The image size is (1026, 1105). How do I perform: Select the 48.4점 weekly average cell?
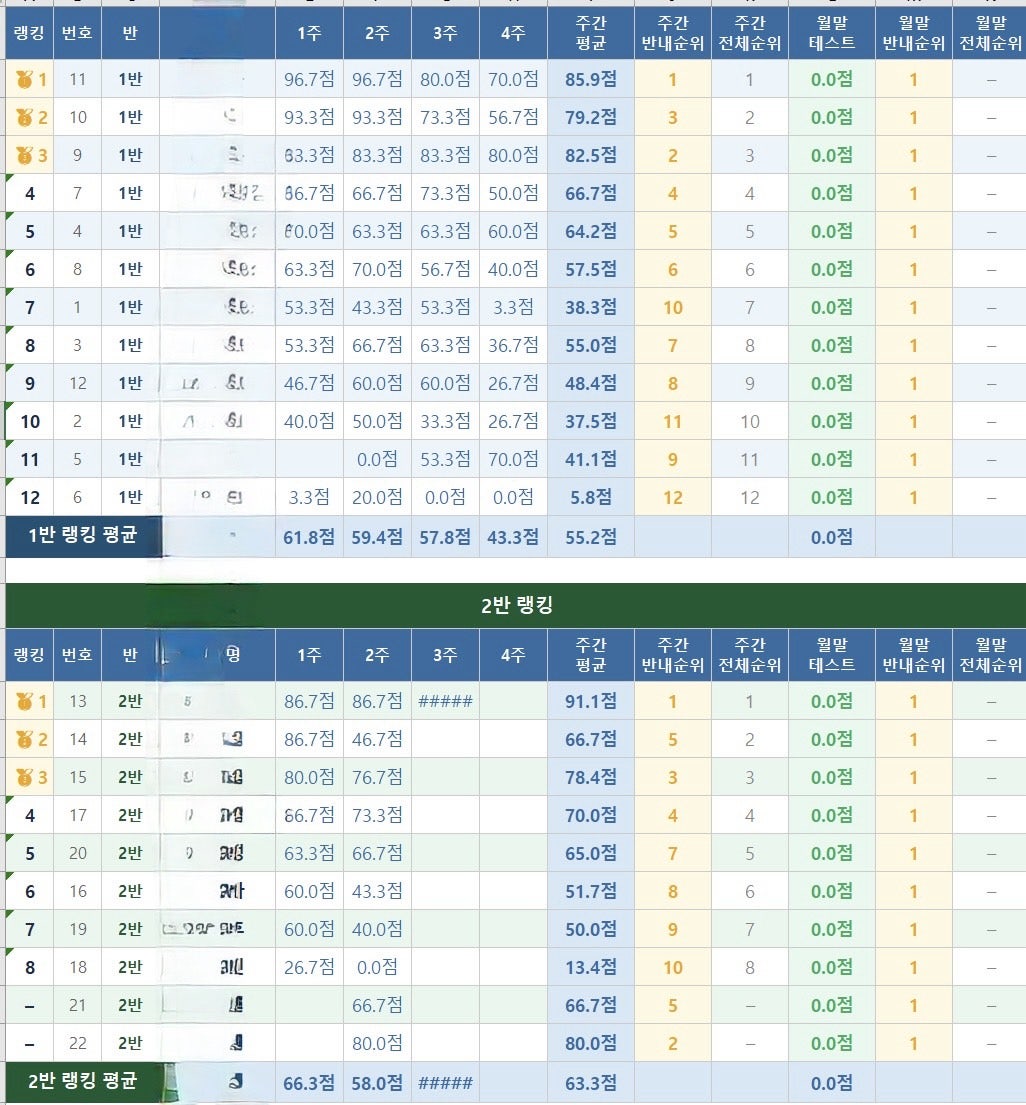pos(591,383)
